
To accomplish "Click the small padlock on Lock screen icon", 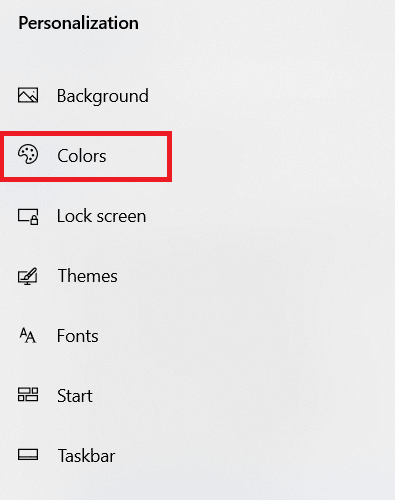I will (34, 220).
